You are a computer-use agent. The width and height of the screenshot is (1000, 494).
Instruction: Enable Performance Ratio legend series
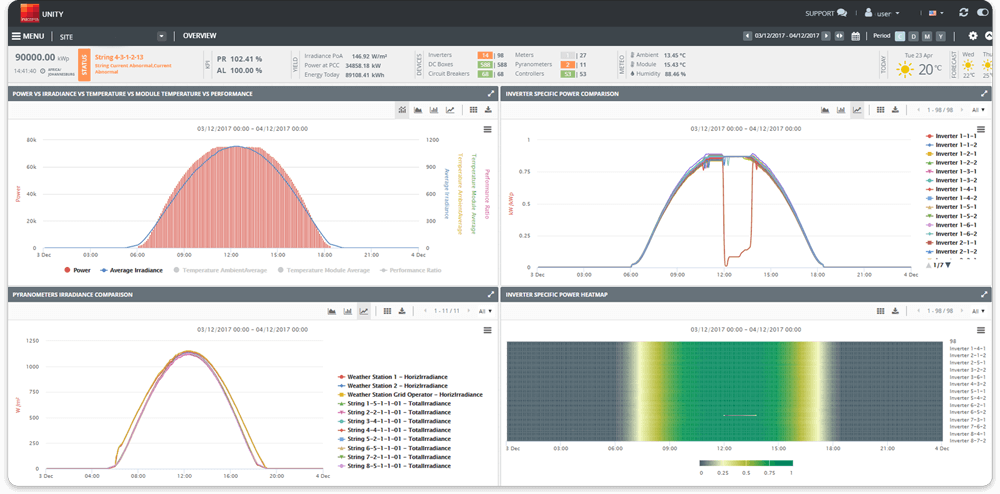(410, 270)
